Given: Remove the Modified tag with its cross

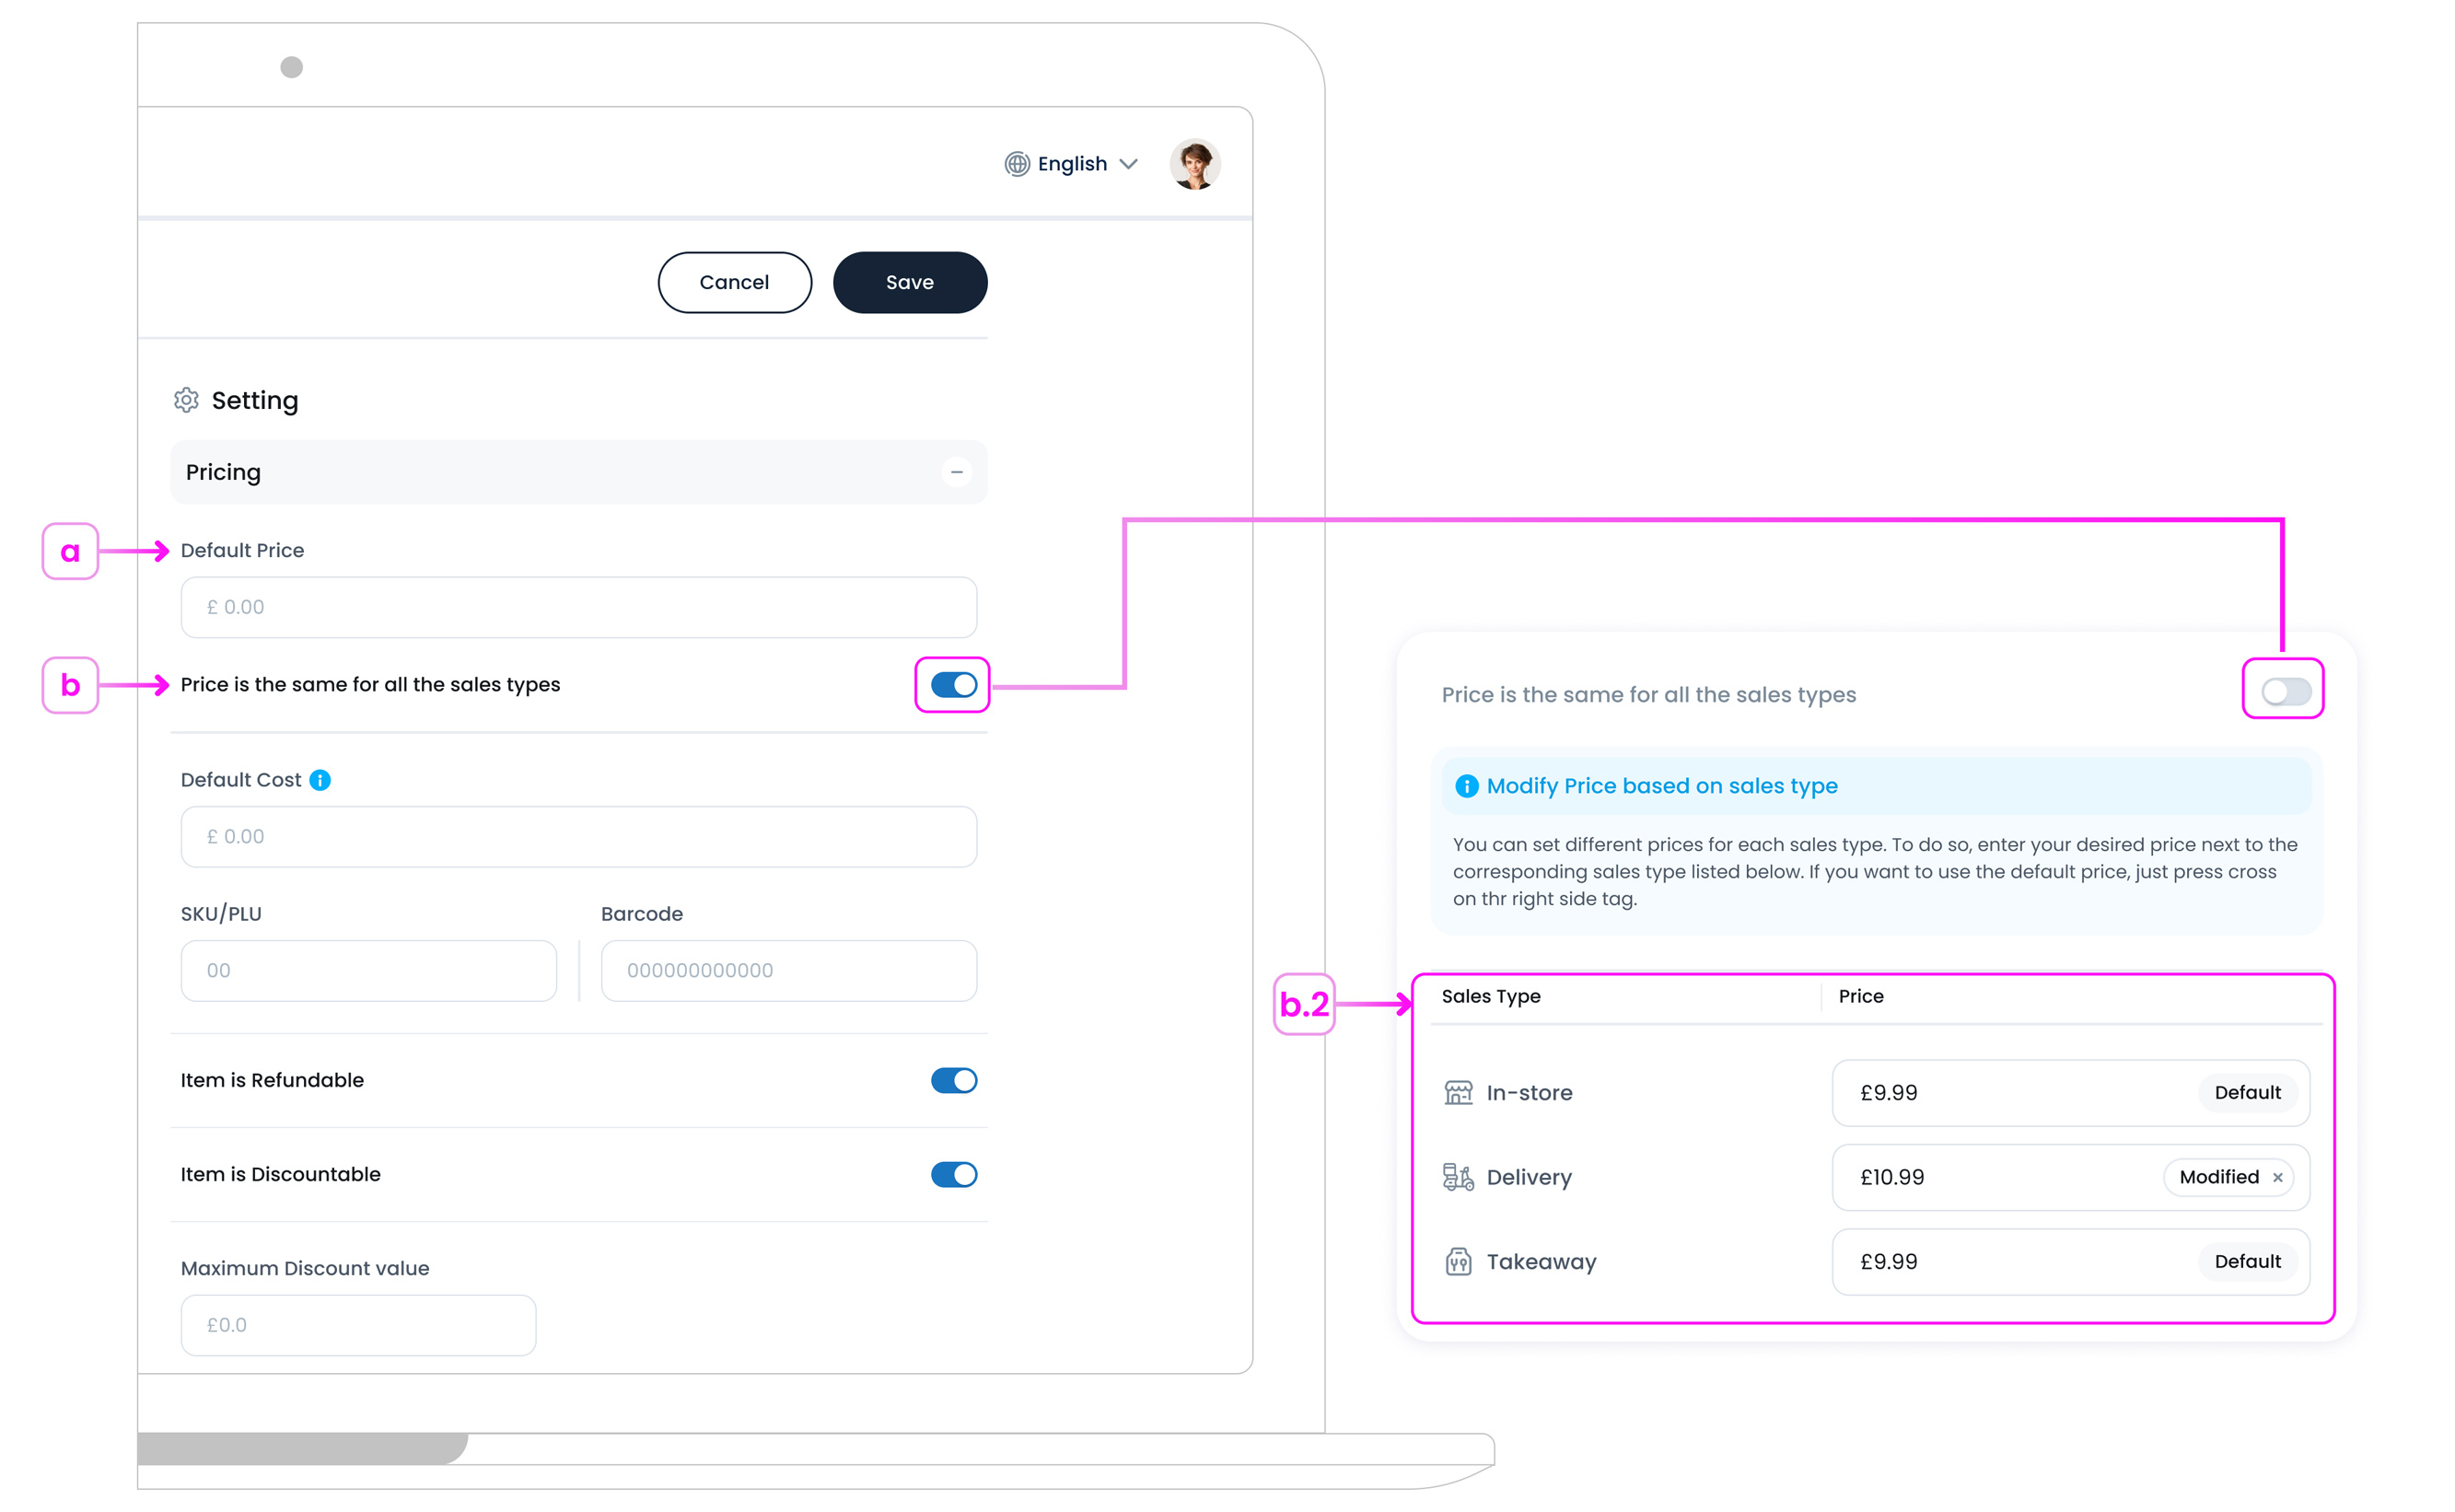Looking at the screenshot, I should (2277, 1177).
